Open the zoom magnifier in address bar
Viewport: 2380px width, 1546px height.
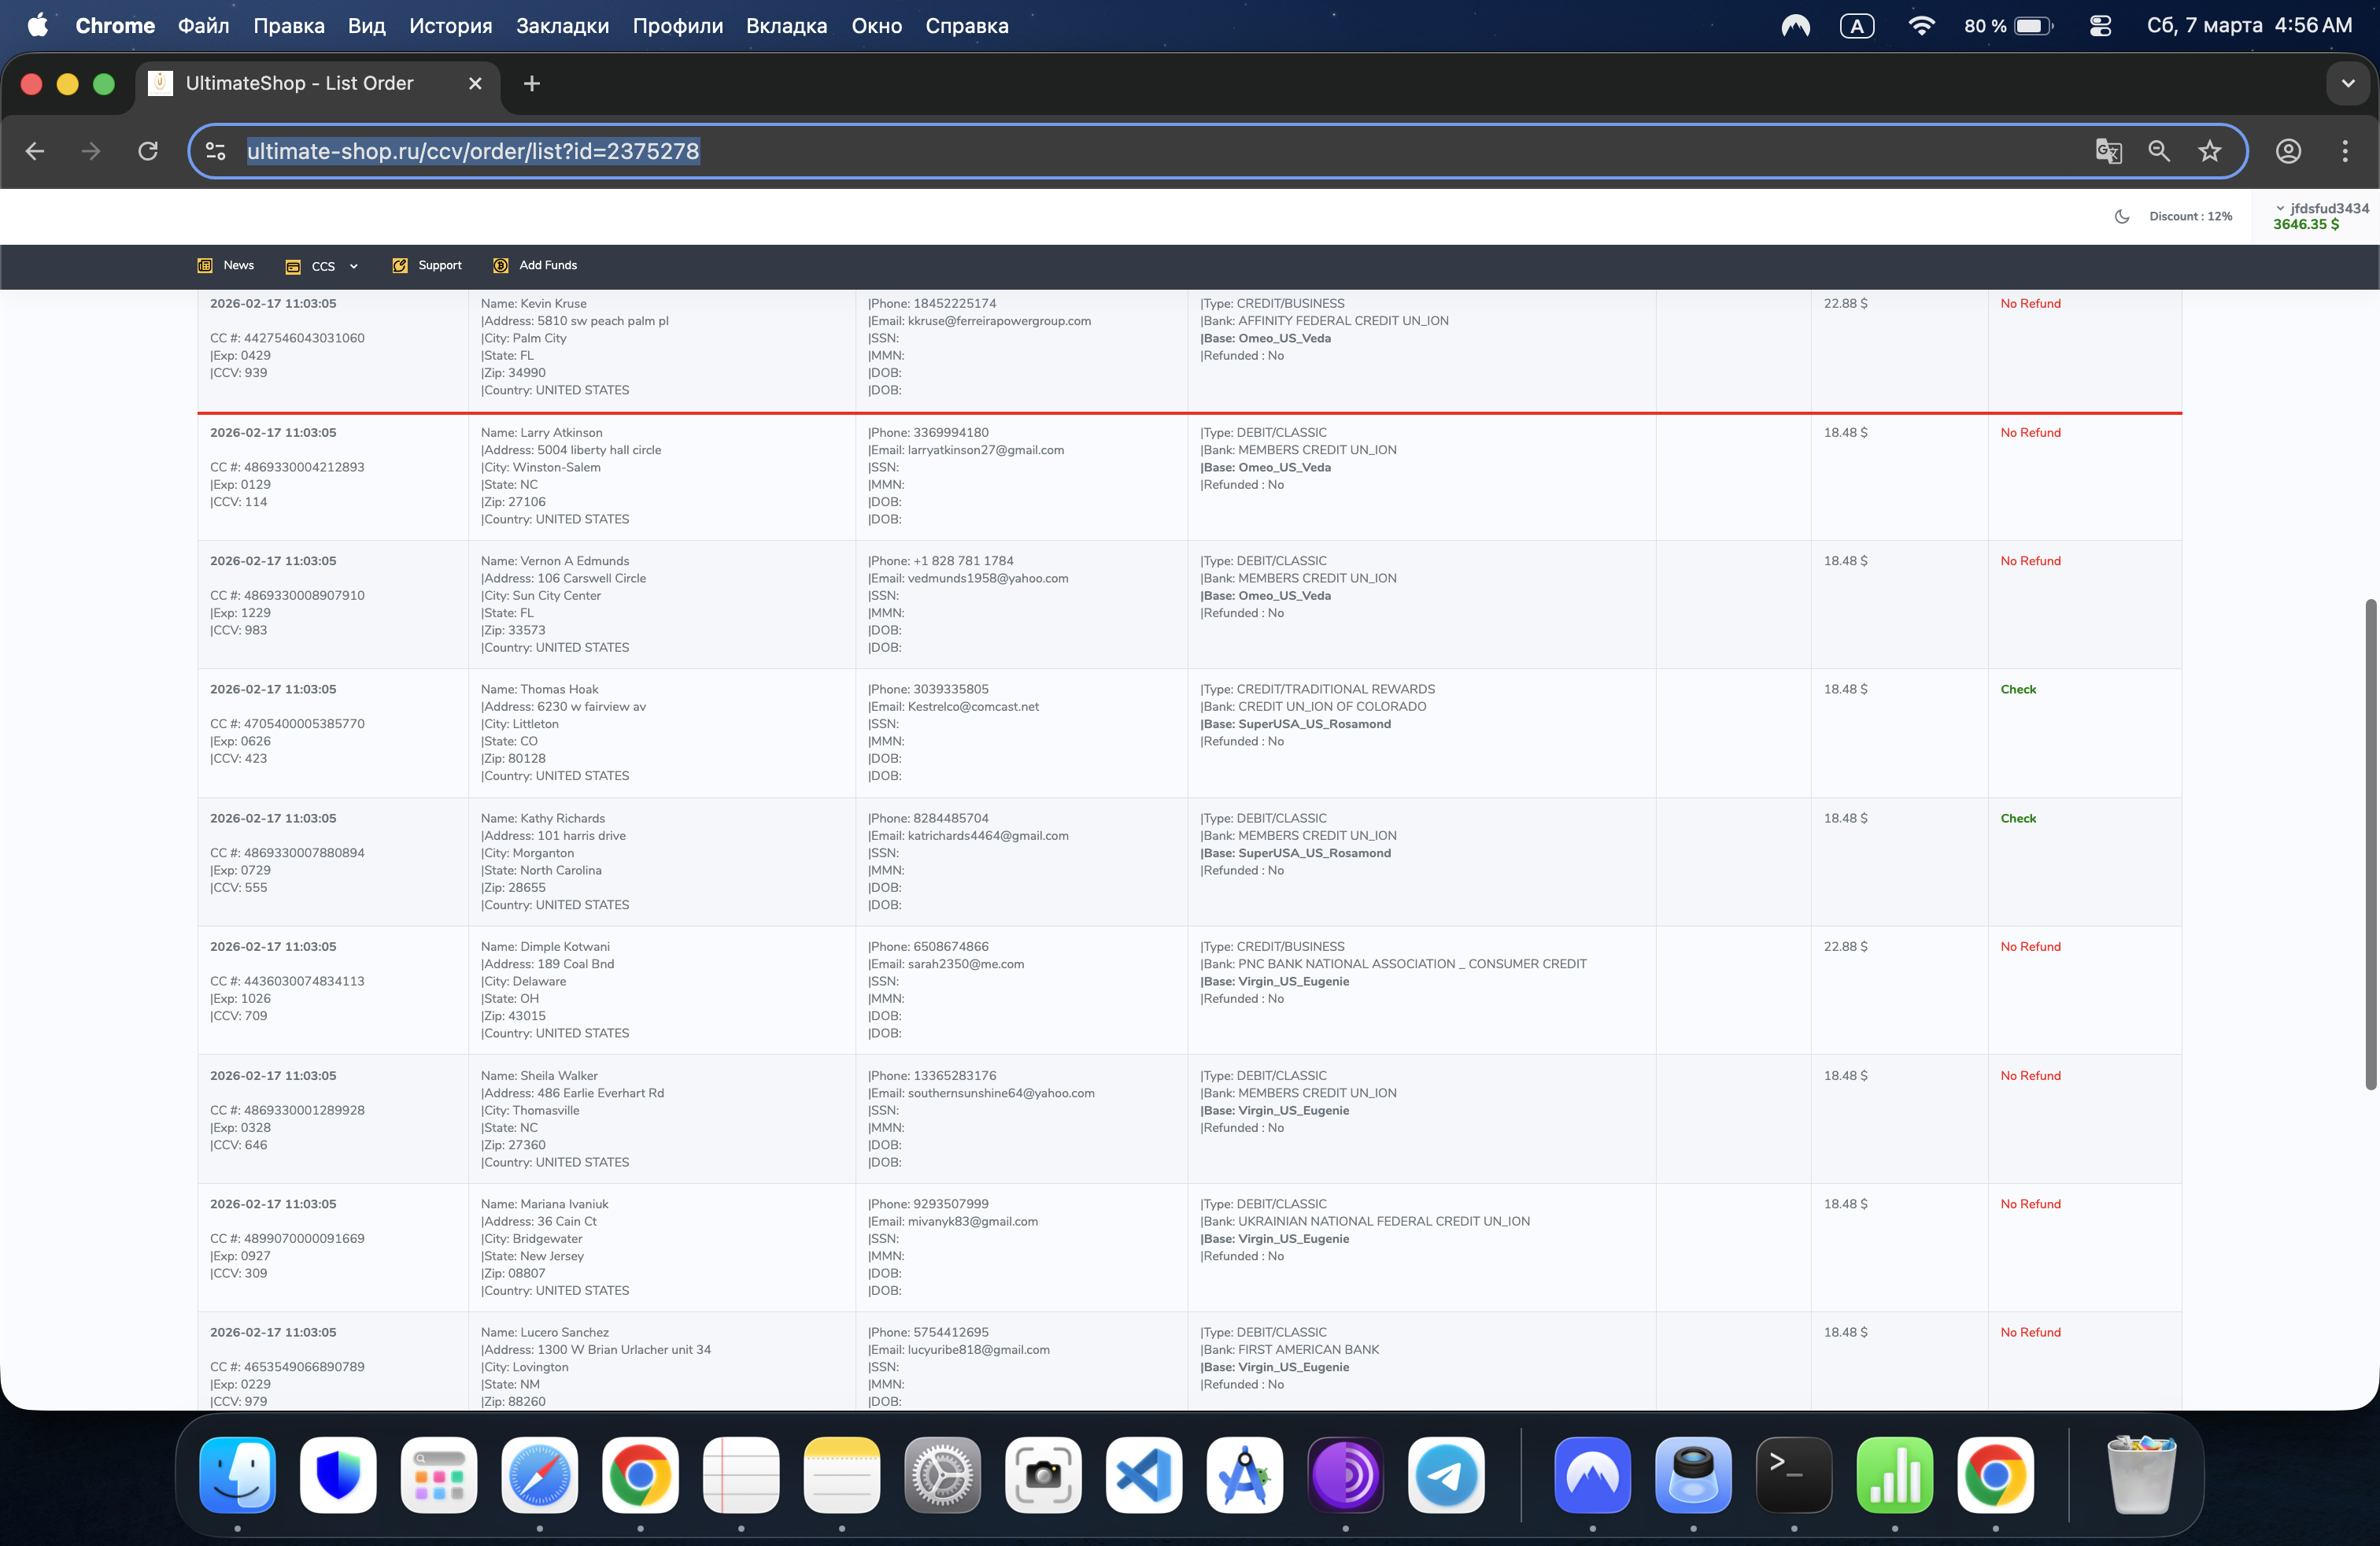(2159, 151)
